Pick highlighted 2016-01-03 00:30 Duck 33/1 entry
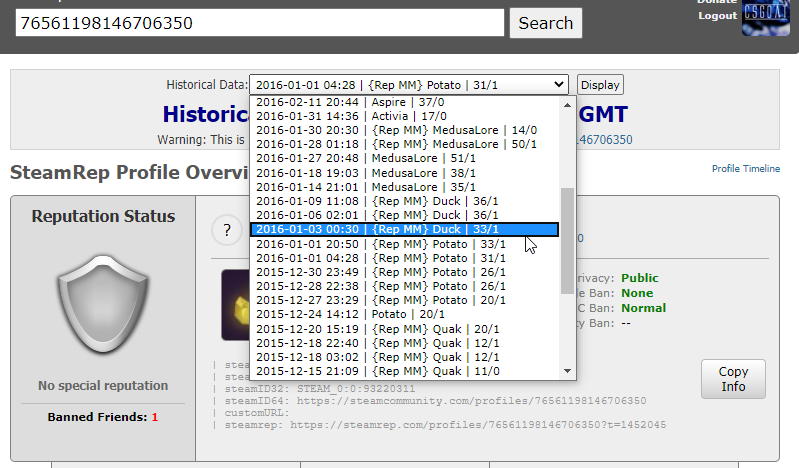Screen dimensions: 799x468 coord(405,229)
